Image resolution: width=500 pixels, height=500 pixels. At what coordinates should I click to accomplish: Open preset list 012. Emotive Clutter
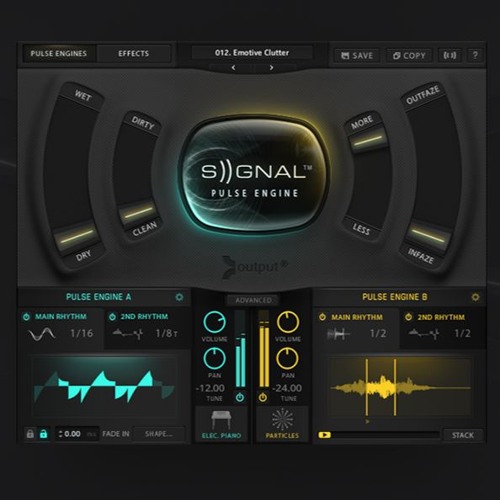pyautogui.click(x=252, y=53)
